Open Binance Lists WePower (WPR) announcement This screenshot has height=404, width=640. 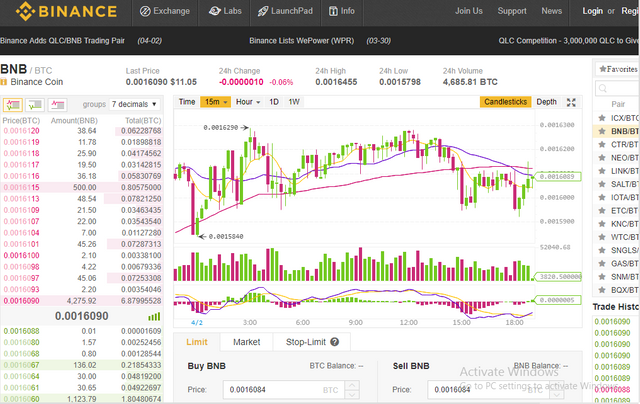pos(302,40)
